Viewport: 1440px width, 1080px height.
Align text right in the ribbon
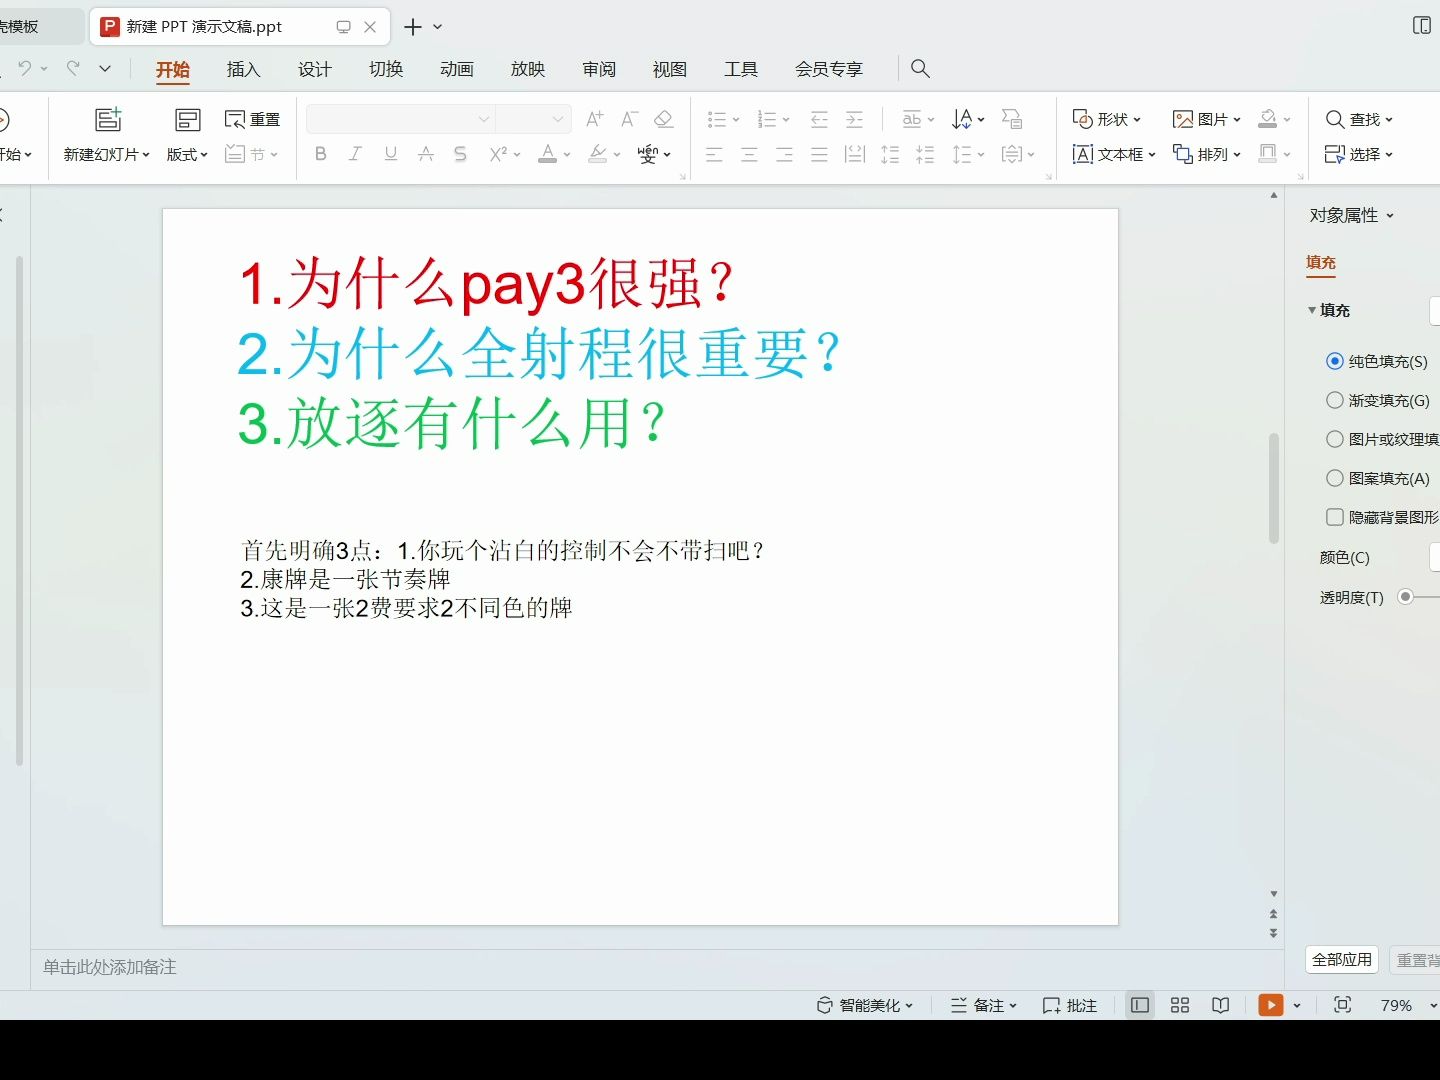(x=784, y=154)
